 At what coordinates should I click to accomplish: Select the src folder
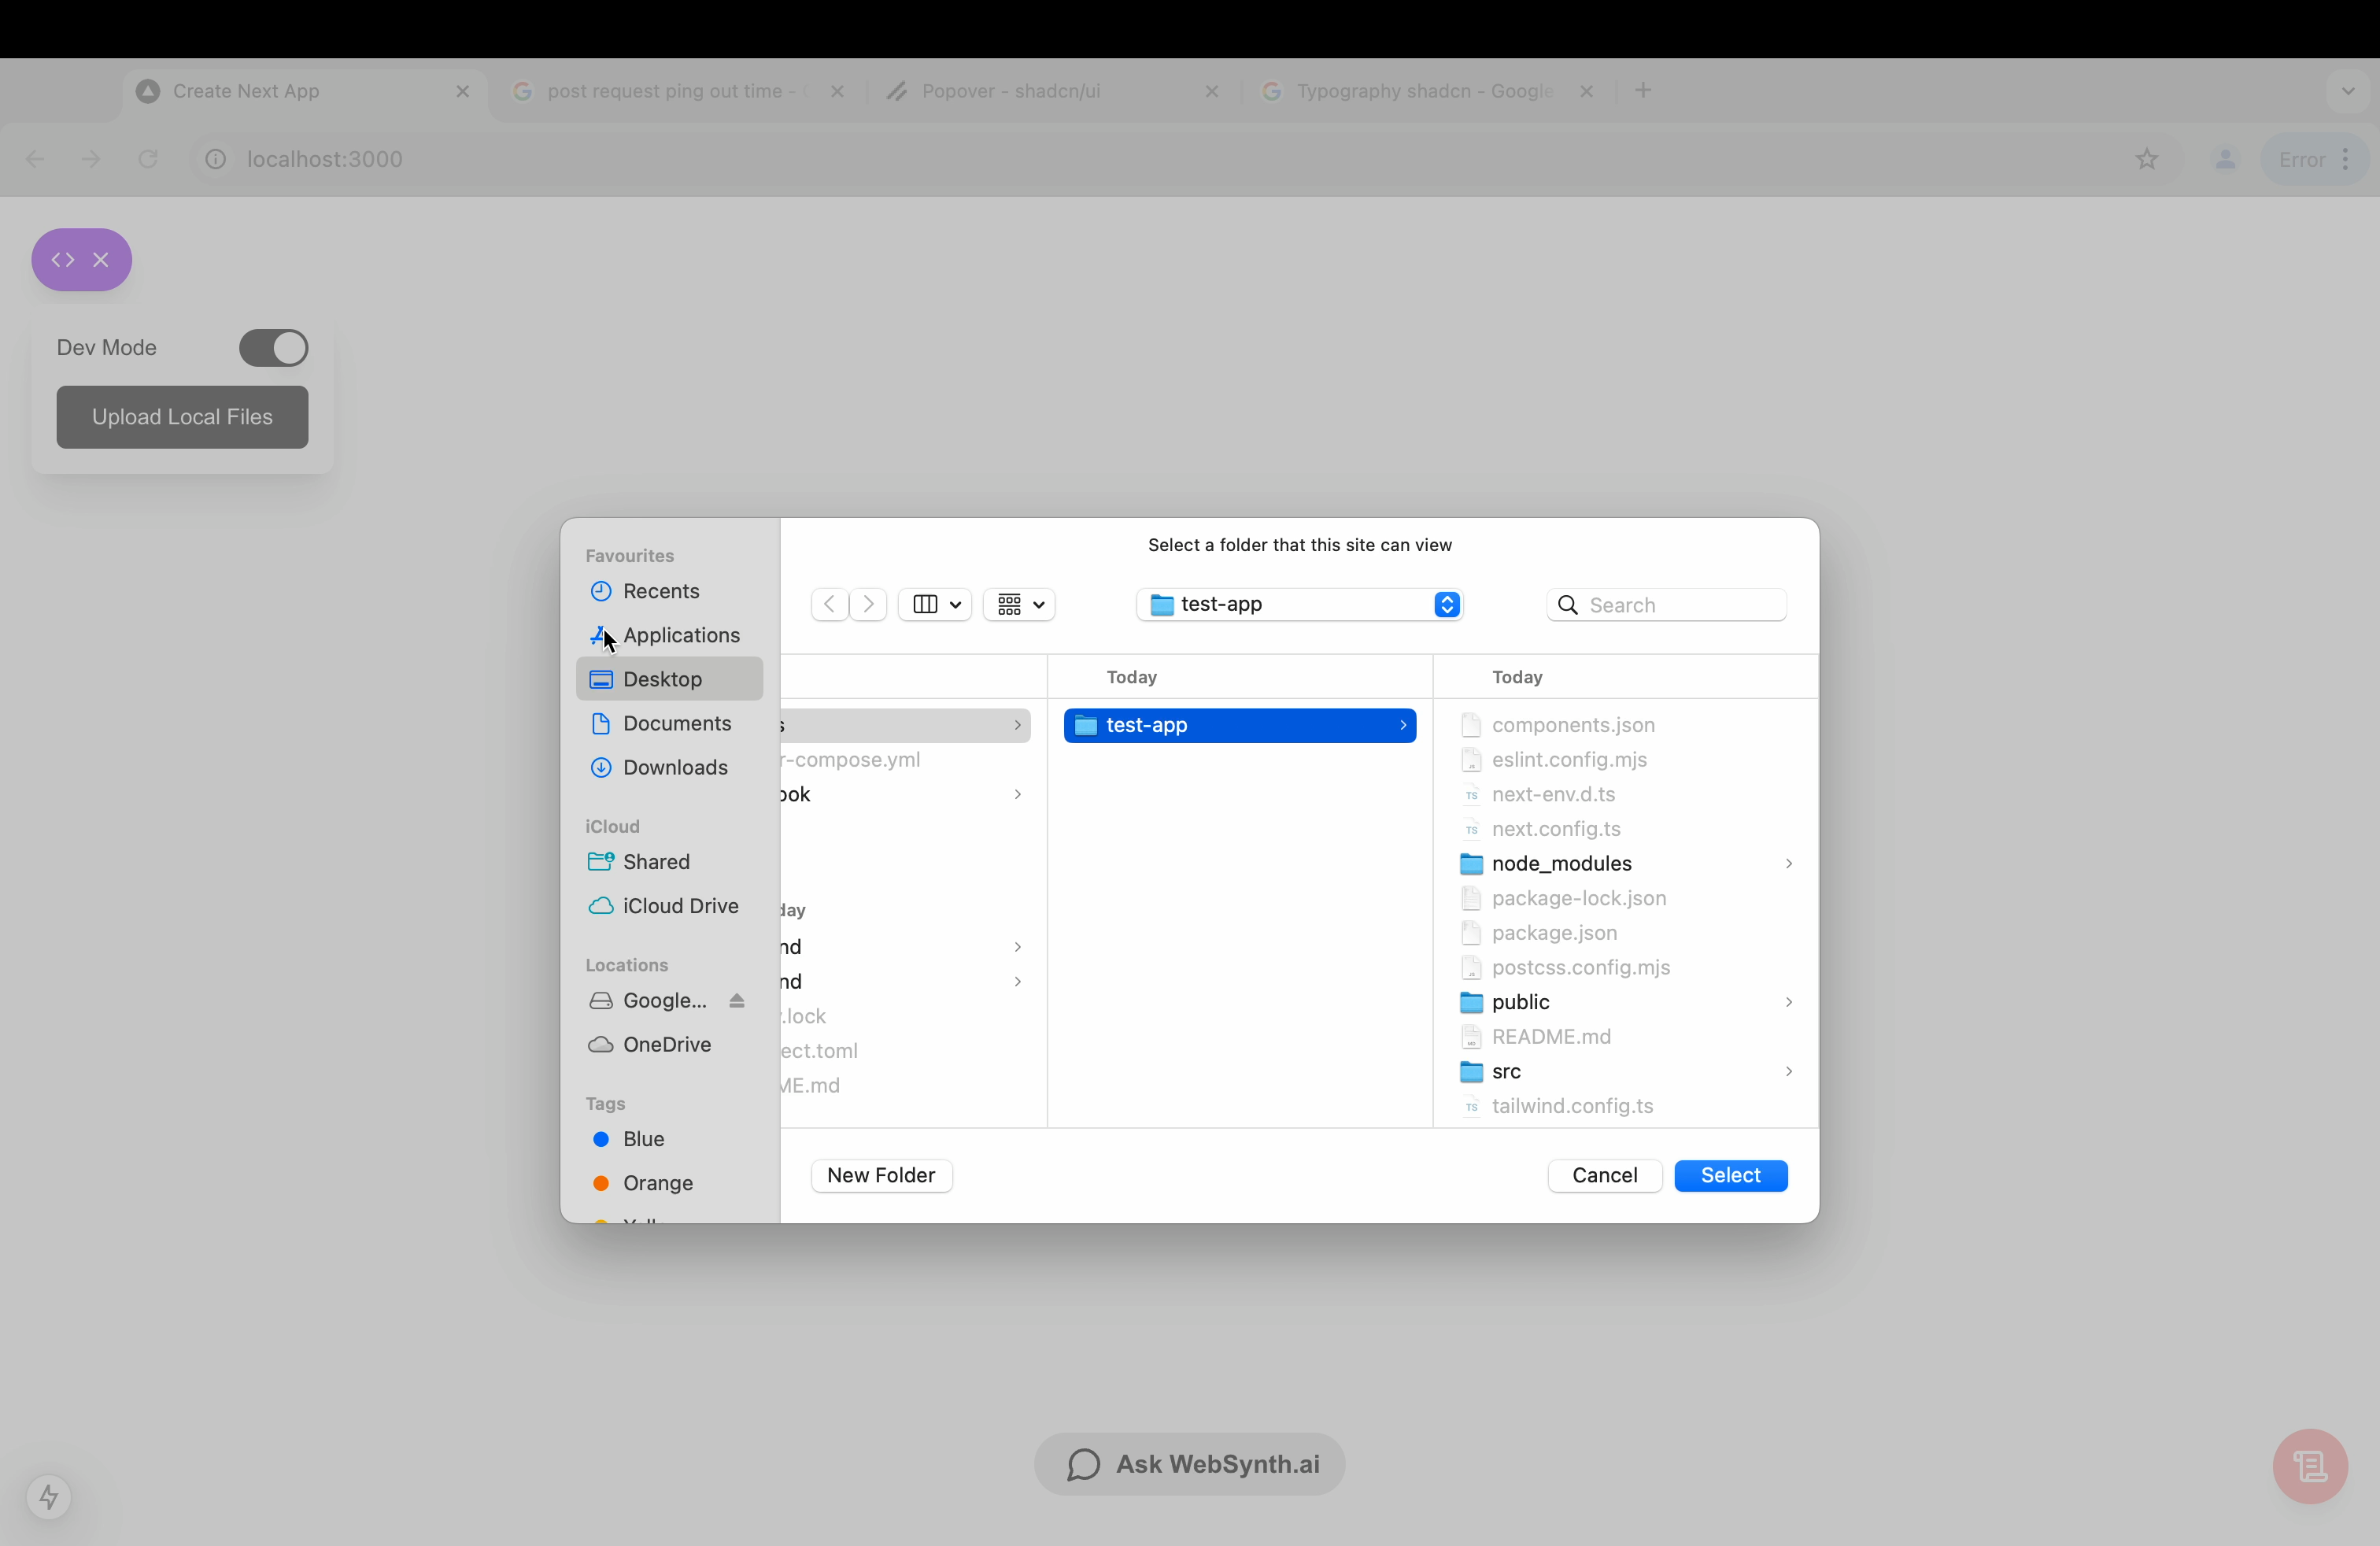pos(1506,1071)
